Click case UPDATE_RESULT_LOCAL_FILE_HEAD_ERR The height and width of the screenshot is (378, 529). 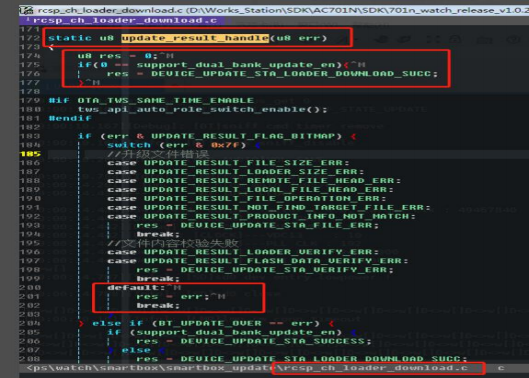point(250,190)
